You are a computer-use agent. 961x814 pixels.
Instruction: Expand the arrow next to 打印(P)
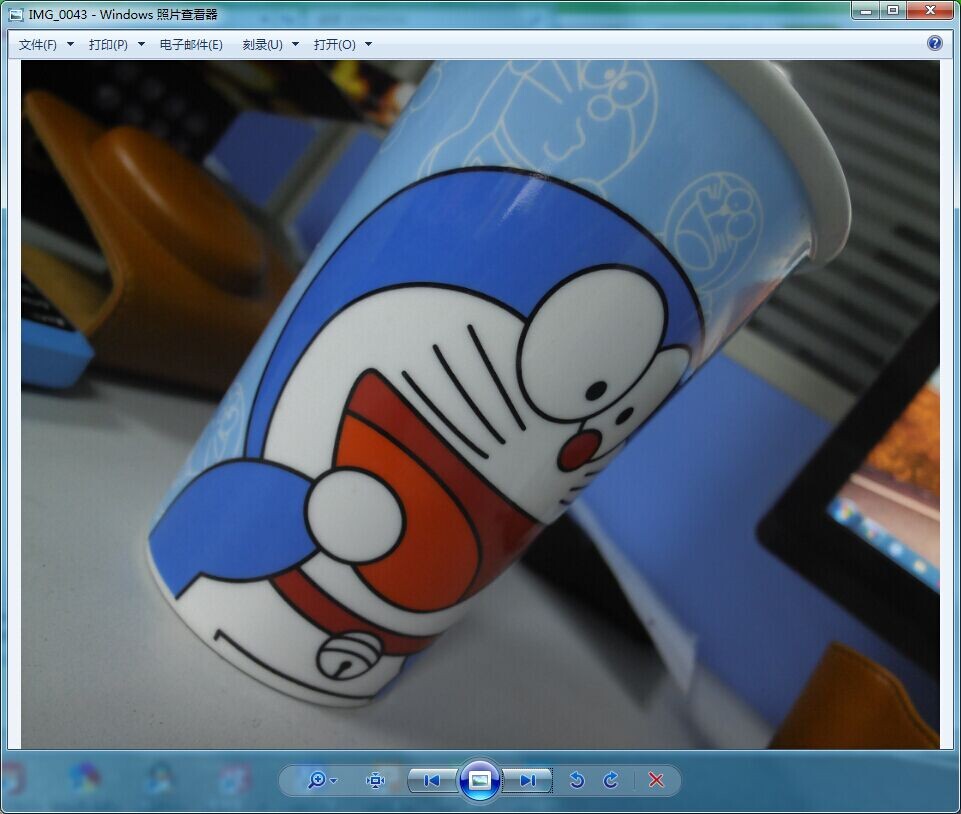point(141,44)
